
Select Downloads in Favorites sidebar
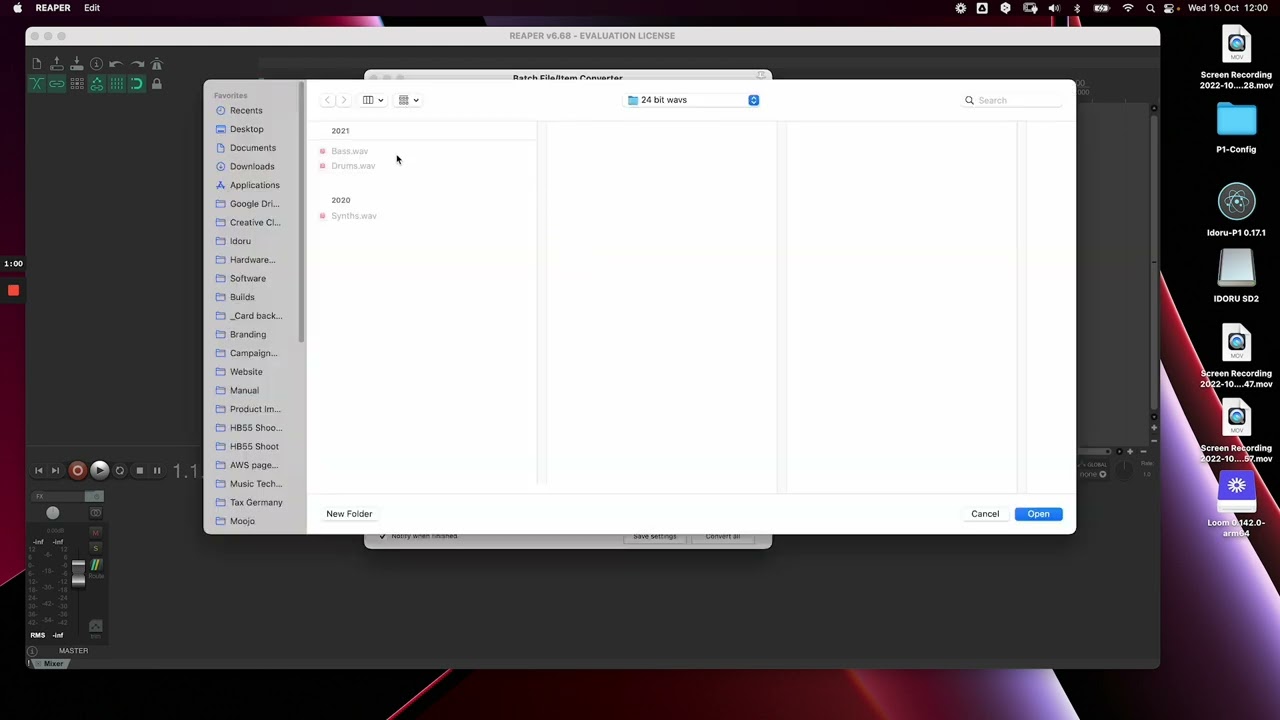pos(252,167)
